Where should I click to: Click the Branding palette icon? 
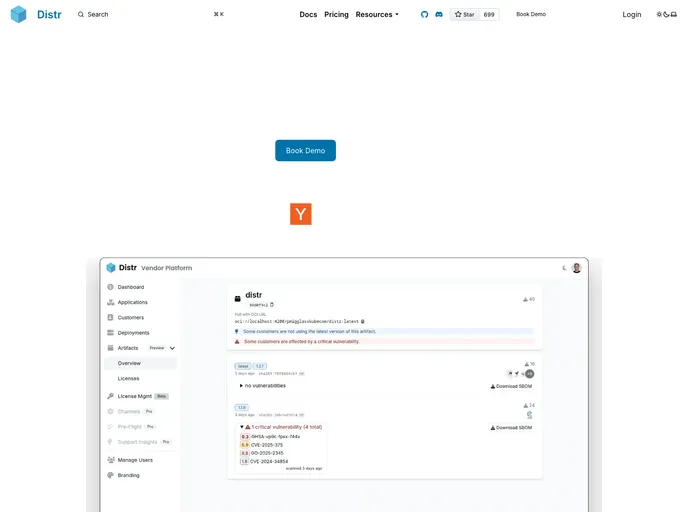coord(110,475)
